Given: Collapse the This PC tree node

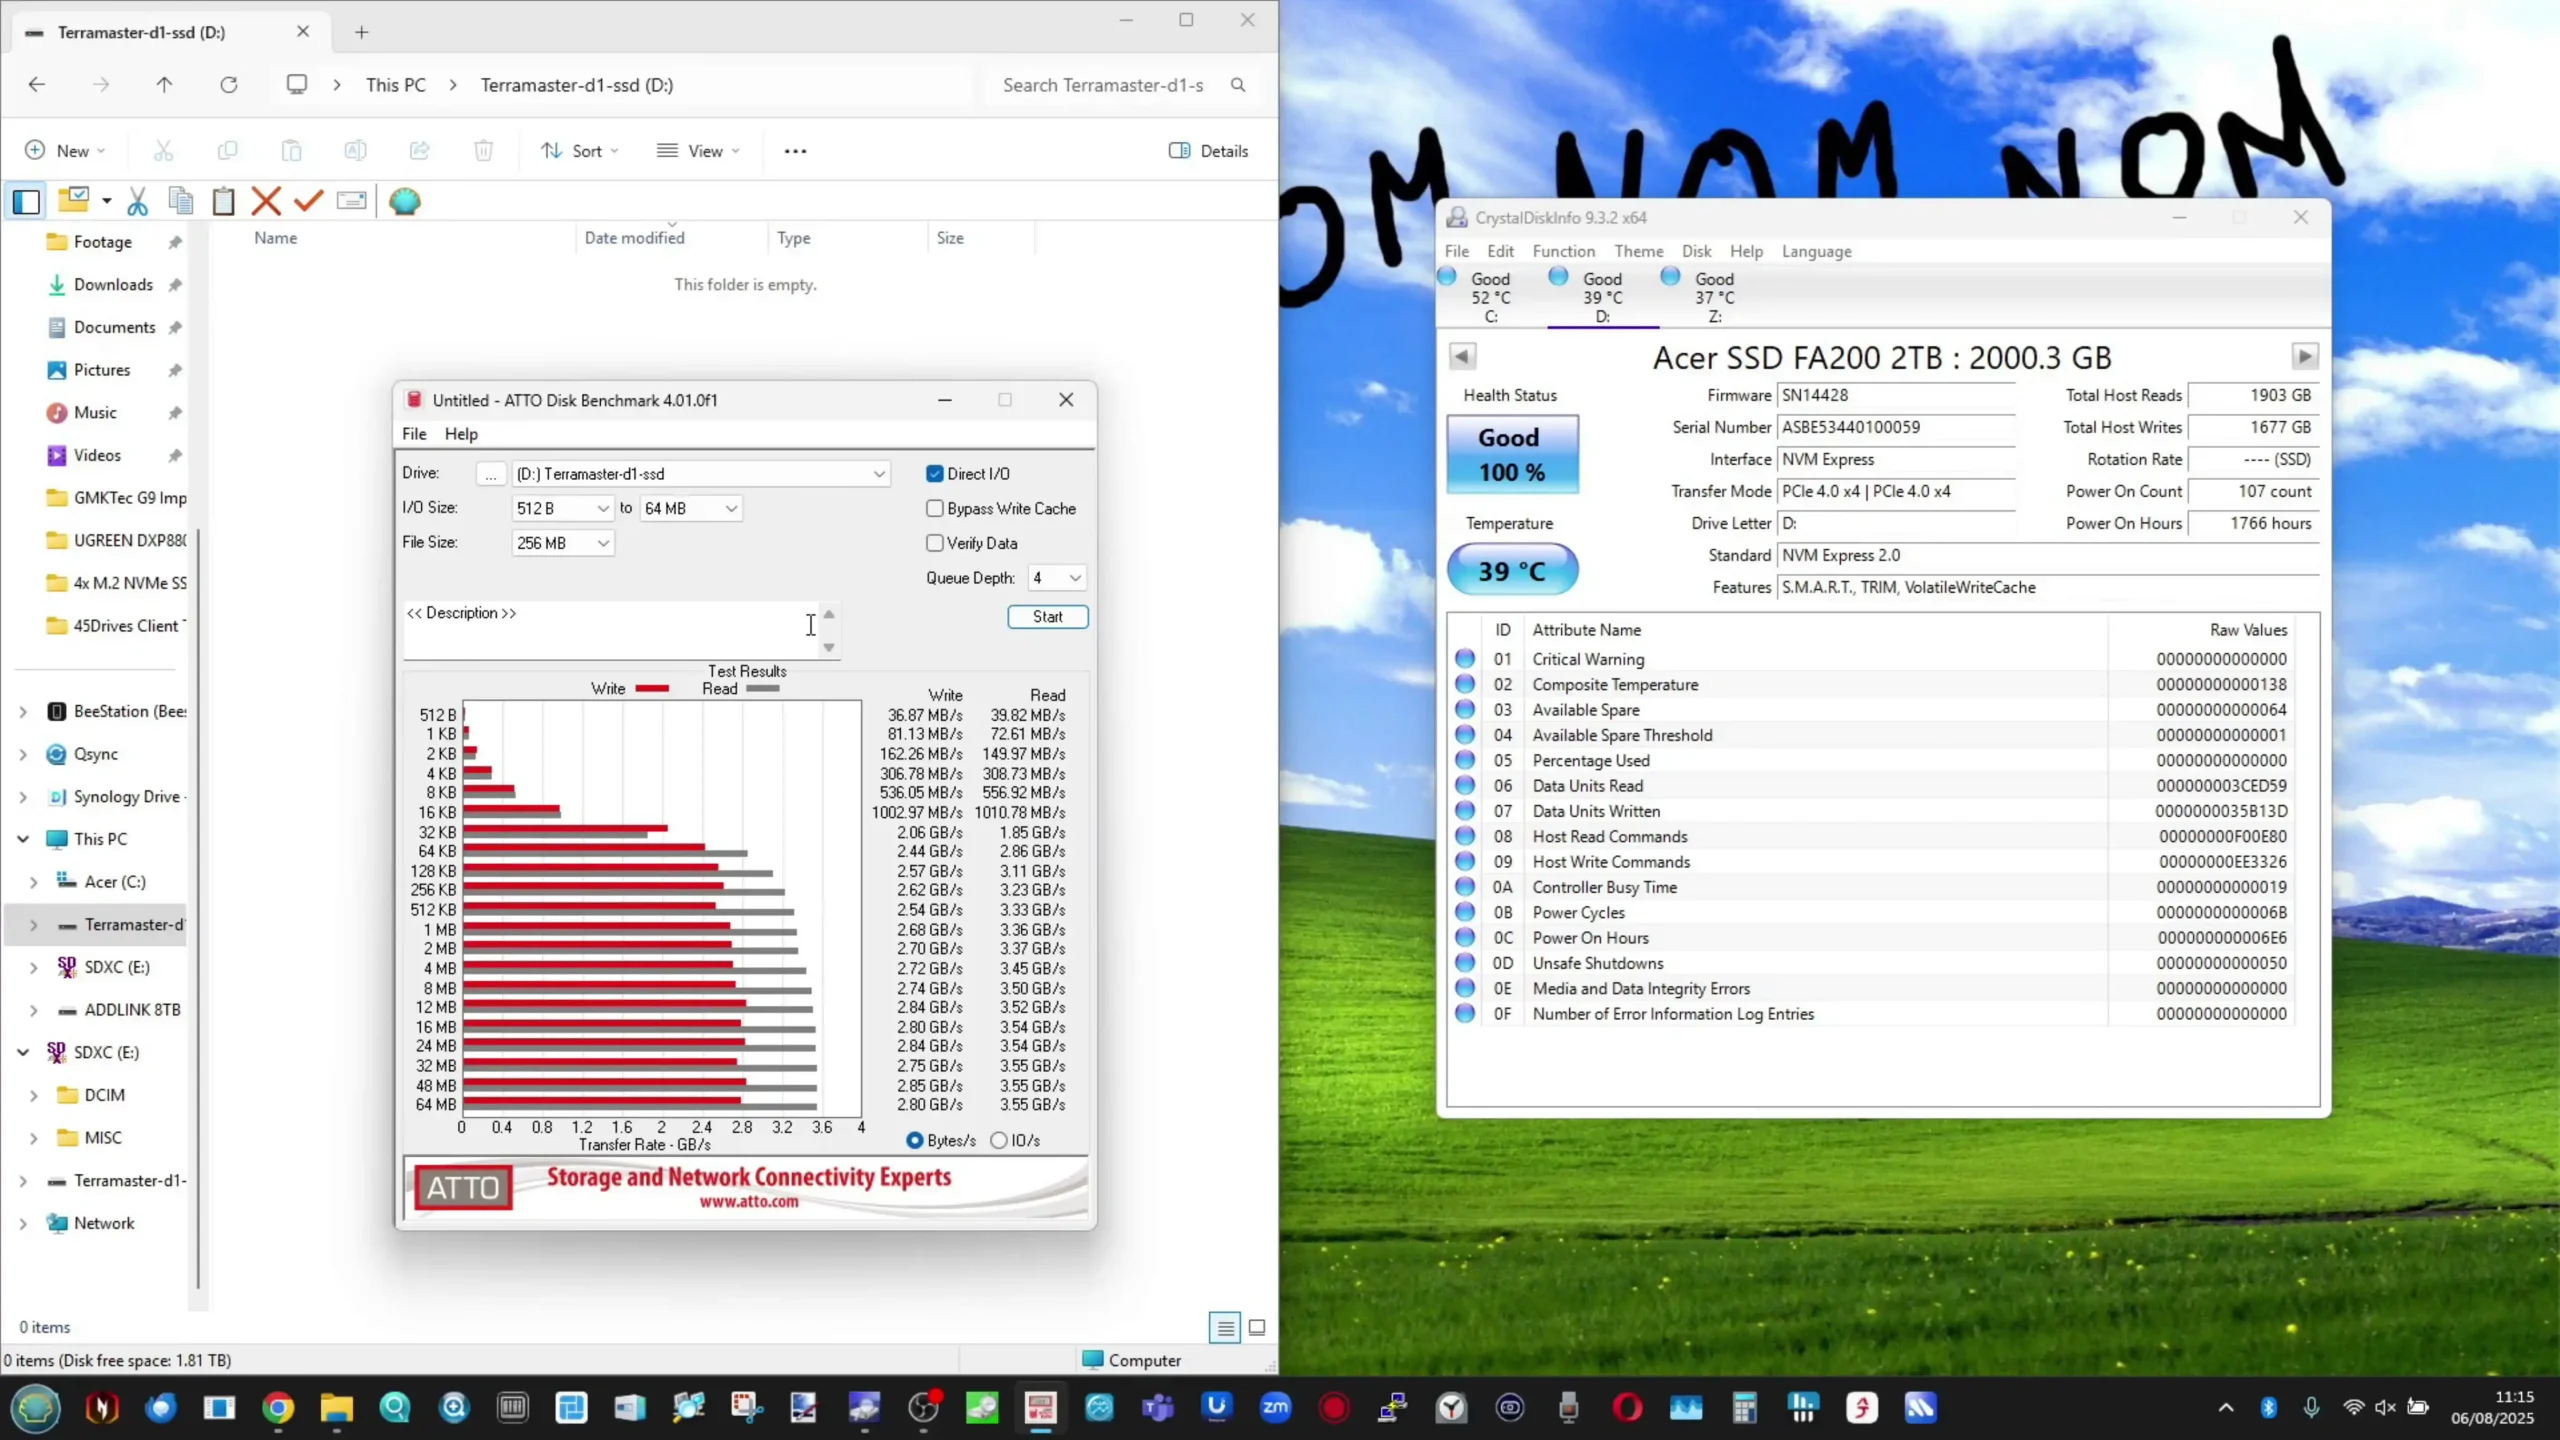Looking at the screenshot, I should 23,839.
